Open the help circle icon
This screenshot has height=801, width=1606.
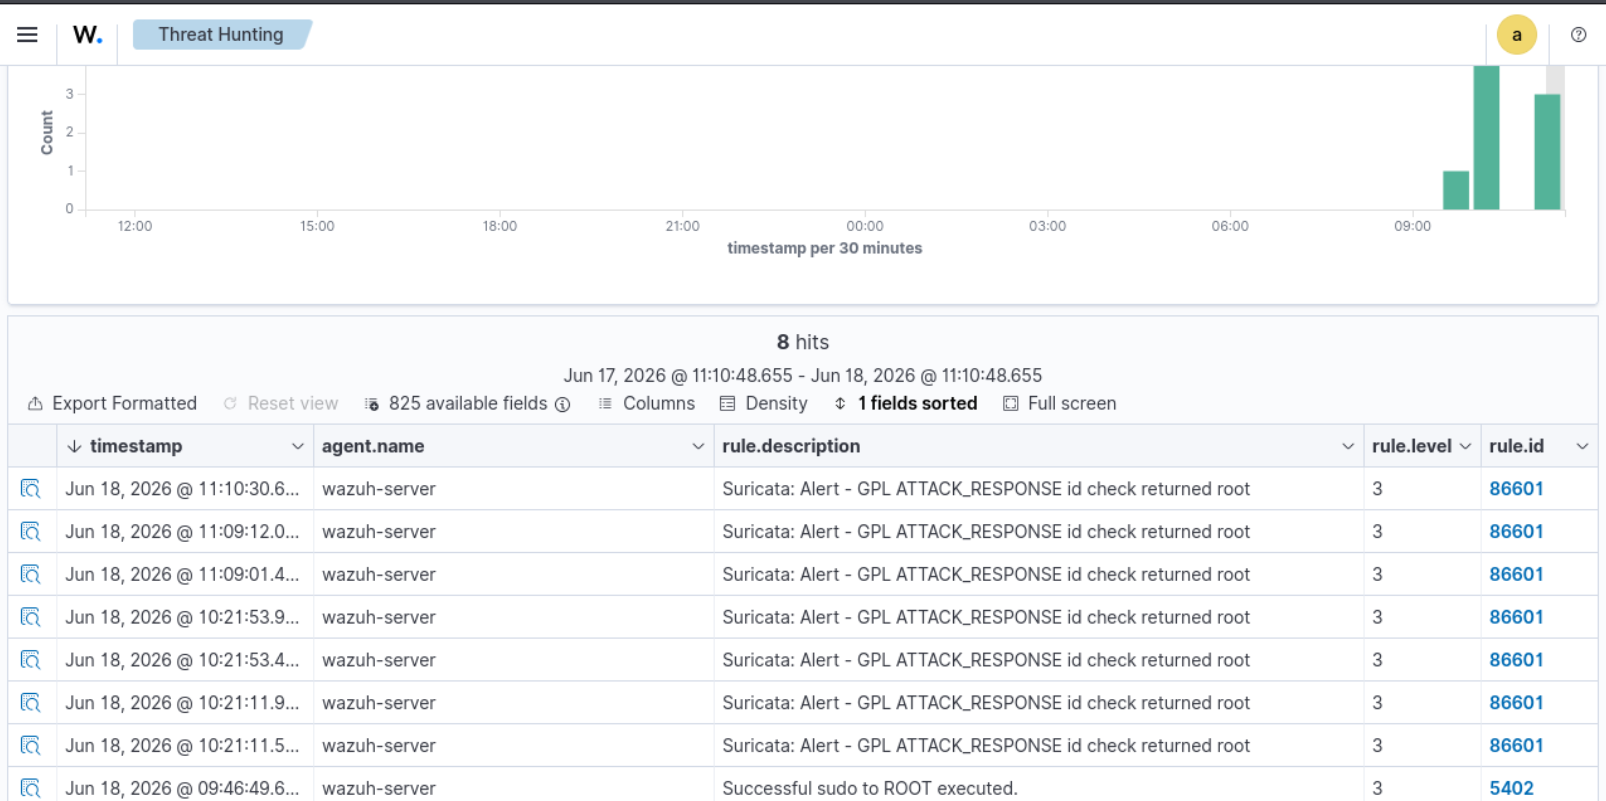click(1578, 35)
